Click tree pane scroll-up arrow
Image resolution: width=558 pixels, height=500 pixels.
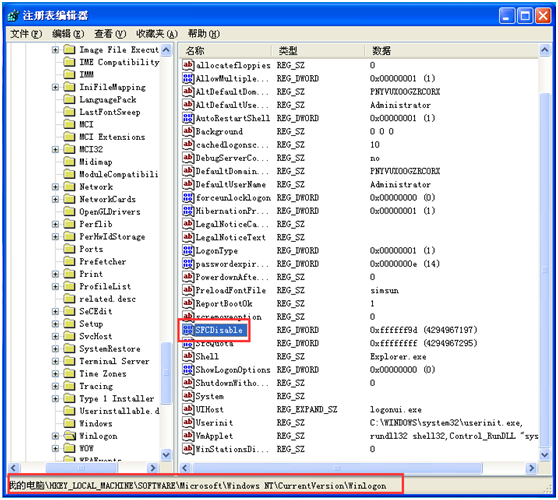point(166,50)
